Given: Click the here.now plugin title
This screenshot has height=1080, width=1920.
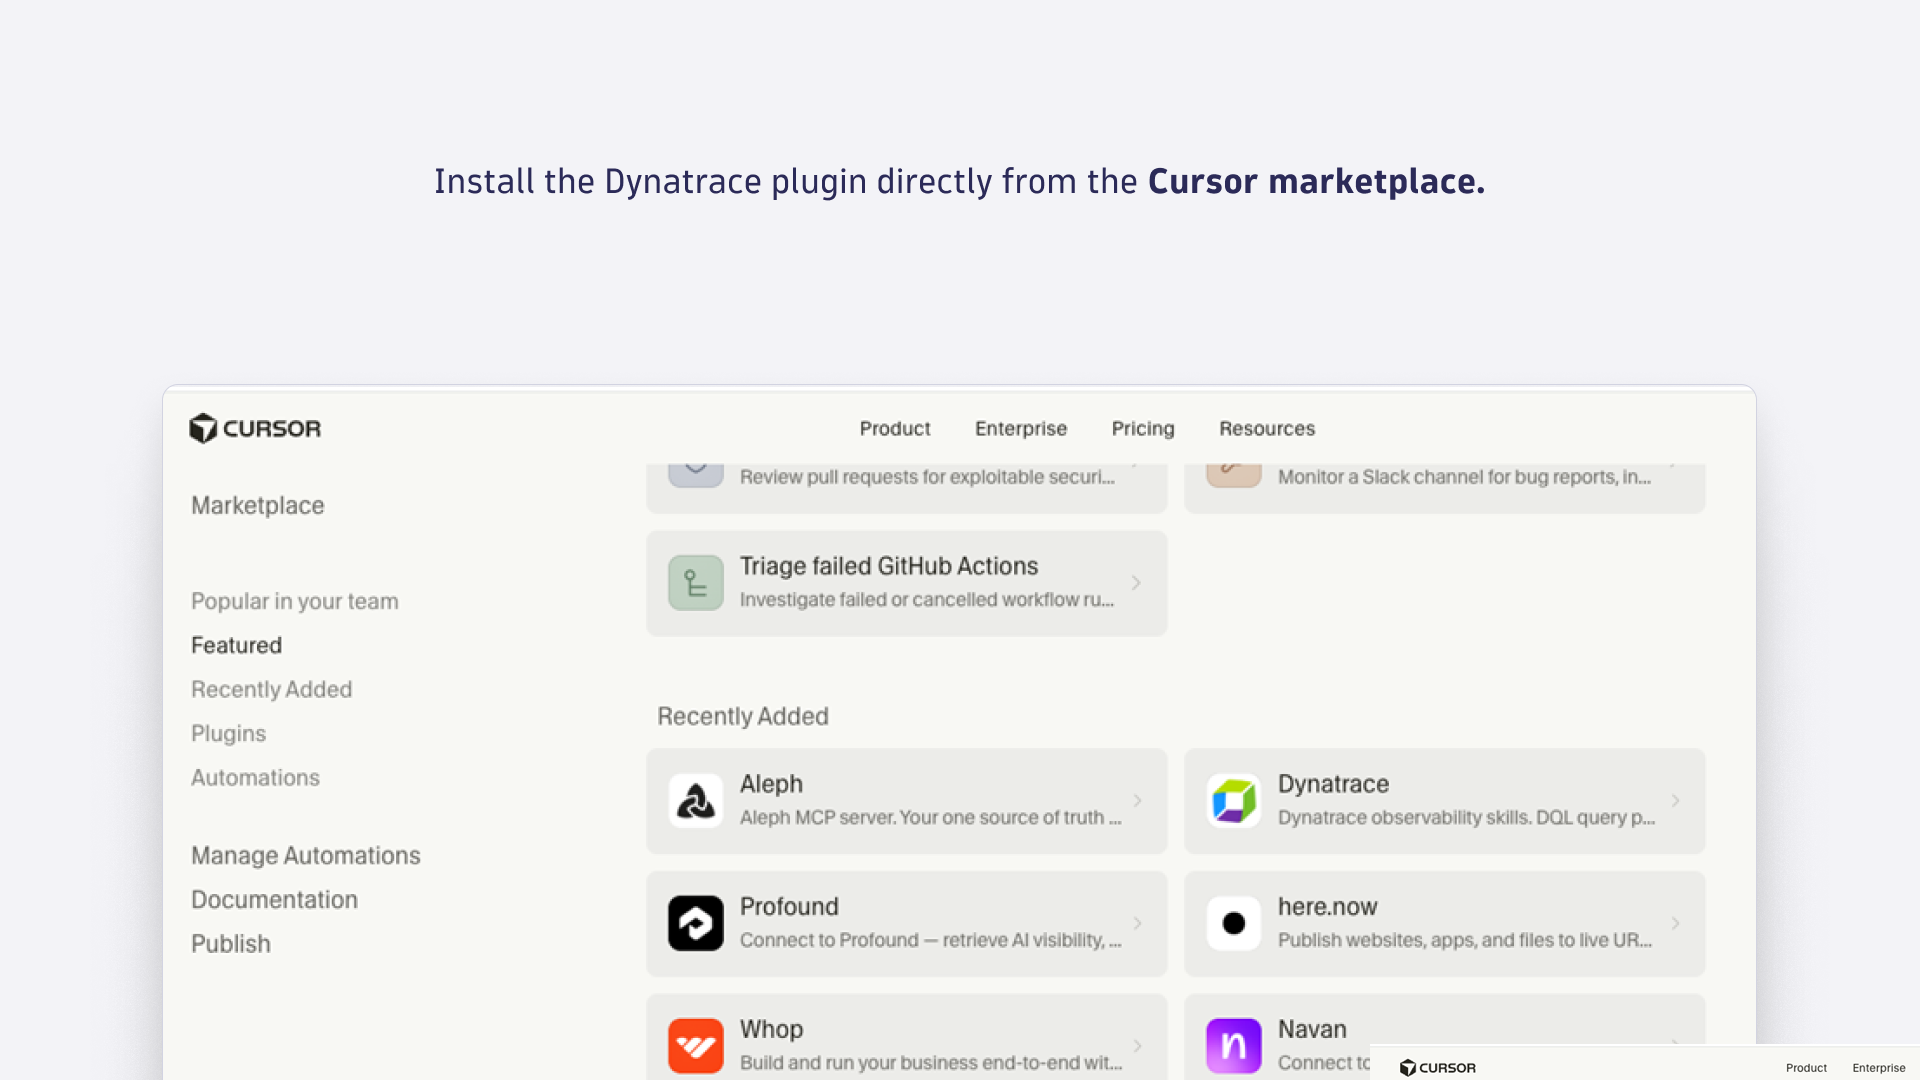Looking at the screenshot, I should 1327,907.
